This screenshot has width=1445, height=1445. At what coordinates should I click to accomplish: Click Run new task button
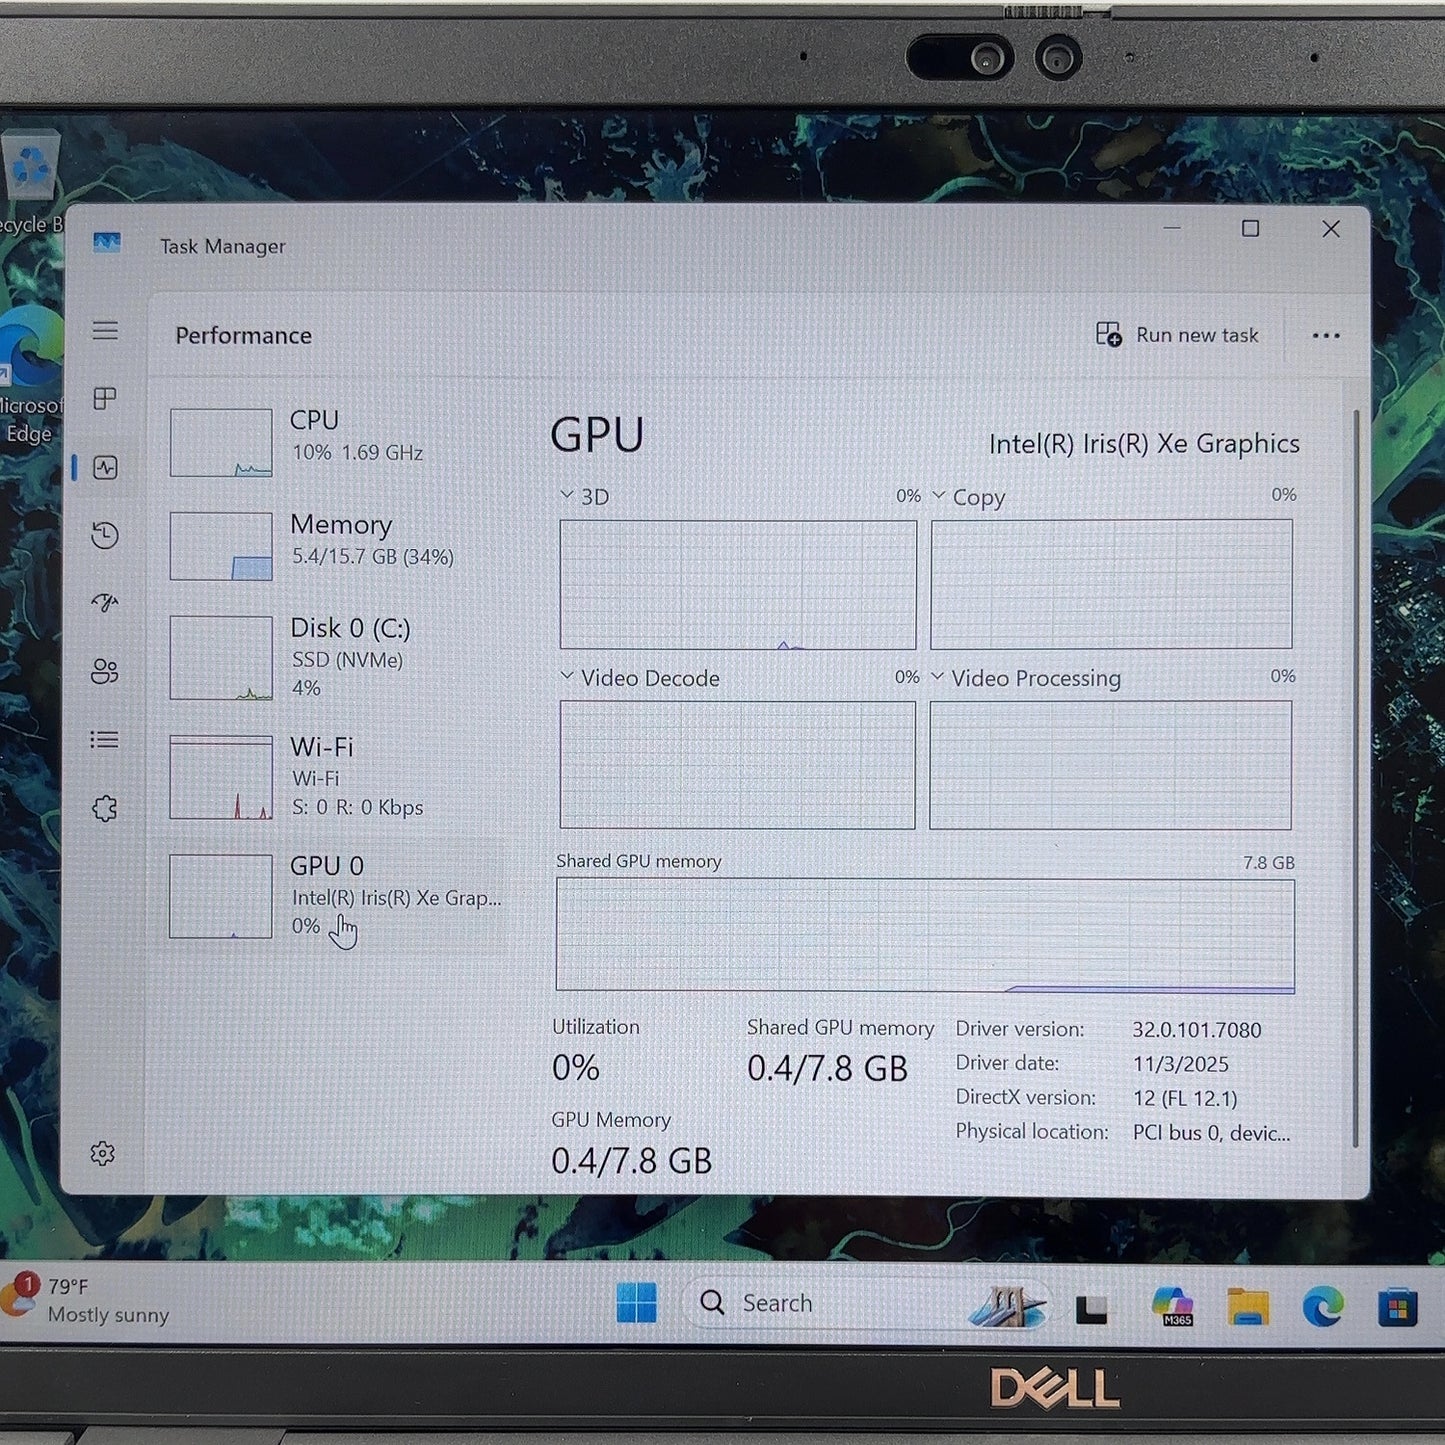click(x=1178, y=335)
